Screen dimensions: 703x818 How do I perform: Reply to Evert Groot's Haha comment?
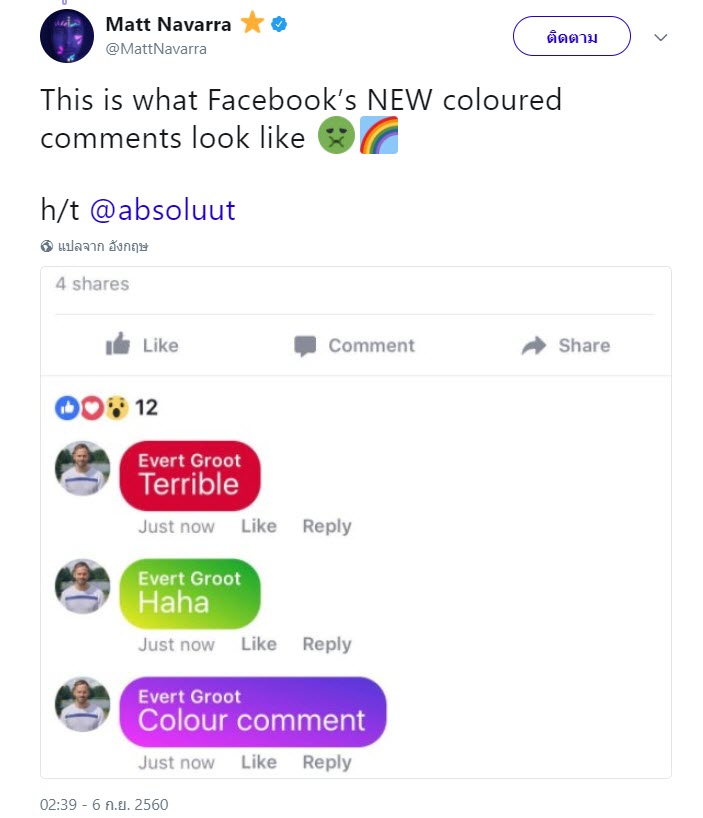[x=325, y=644]
